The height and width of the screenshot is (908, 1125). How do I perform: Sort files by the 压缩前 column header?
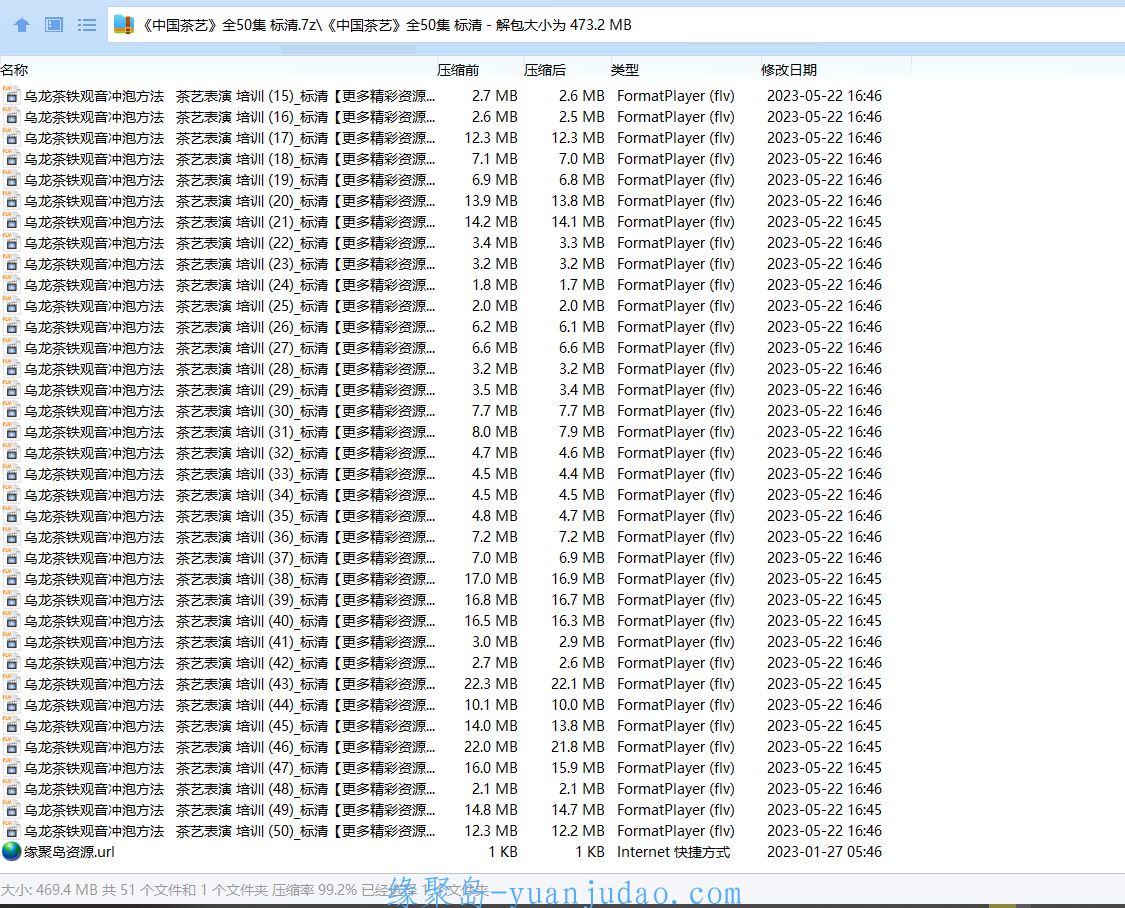click(458, 70)
